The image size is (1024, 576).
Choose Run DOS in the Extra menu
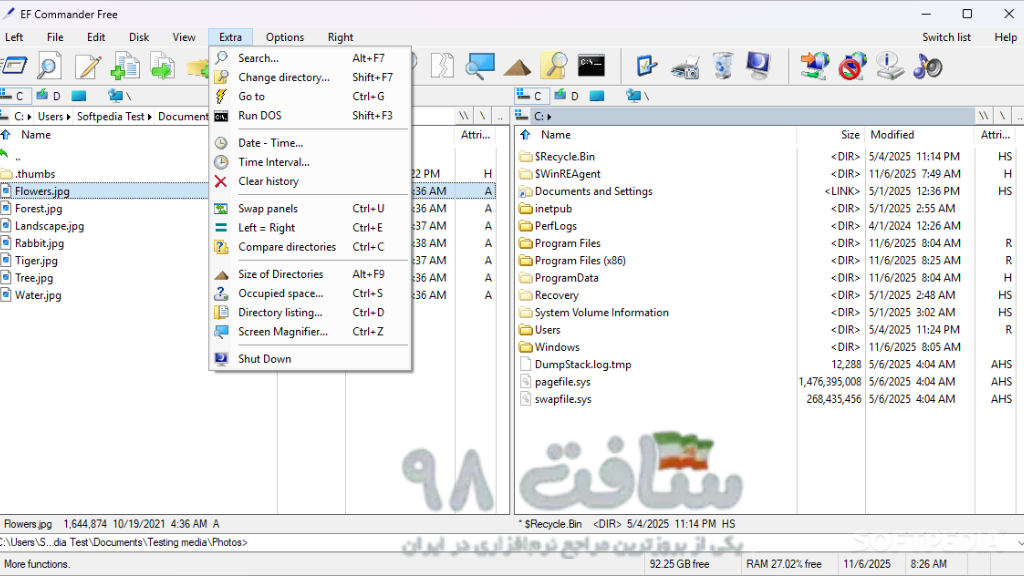pyautogui.click(x=310, y=115)
